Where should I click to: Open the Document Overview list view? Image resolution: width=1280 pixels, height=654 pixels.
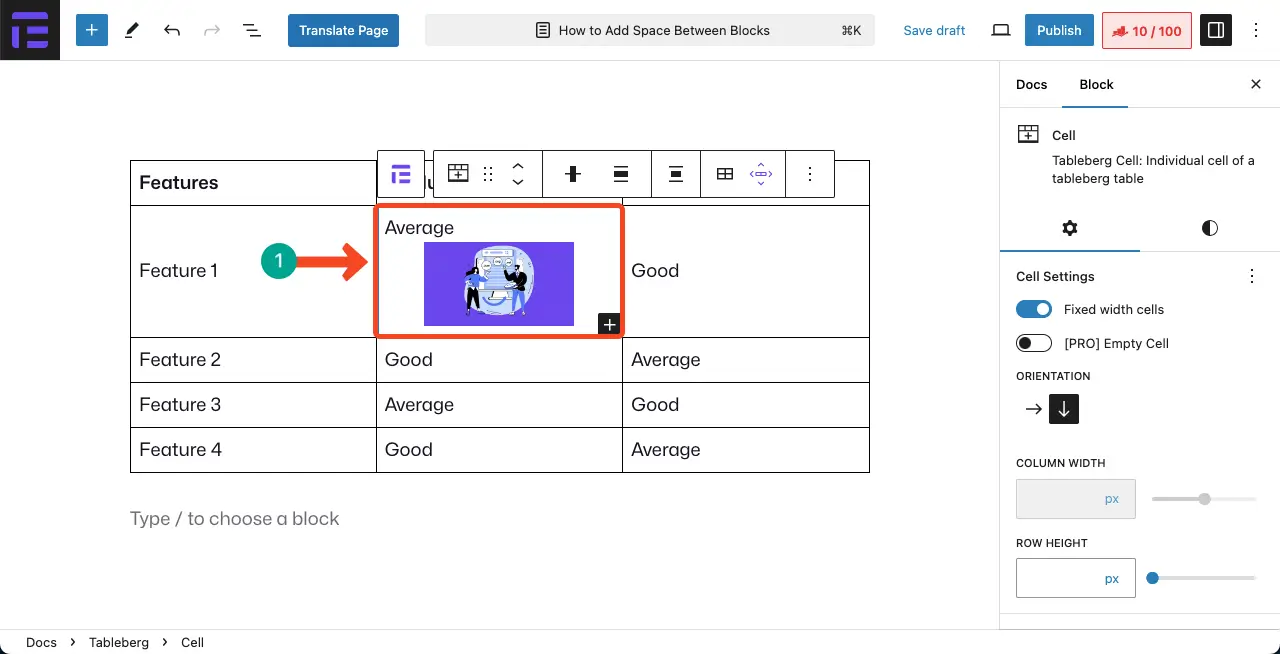(x=252, y=30)
